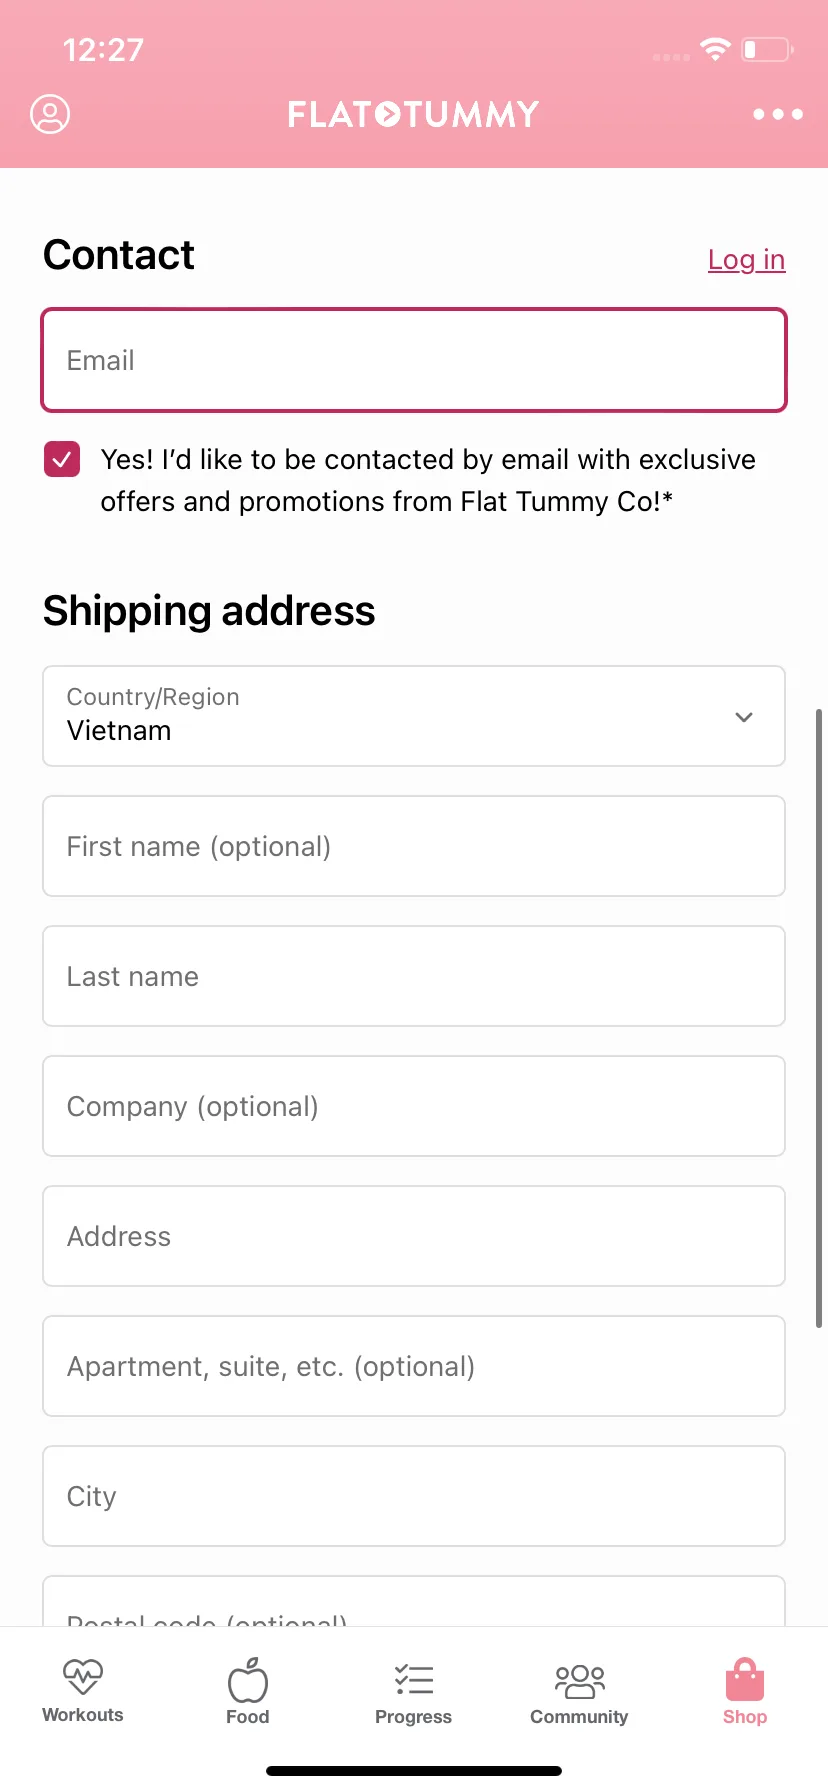Click the vertical scrollbar on the right

[819, 1018]
